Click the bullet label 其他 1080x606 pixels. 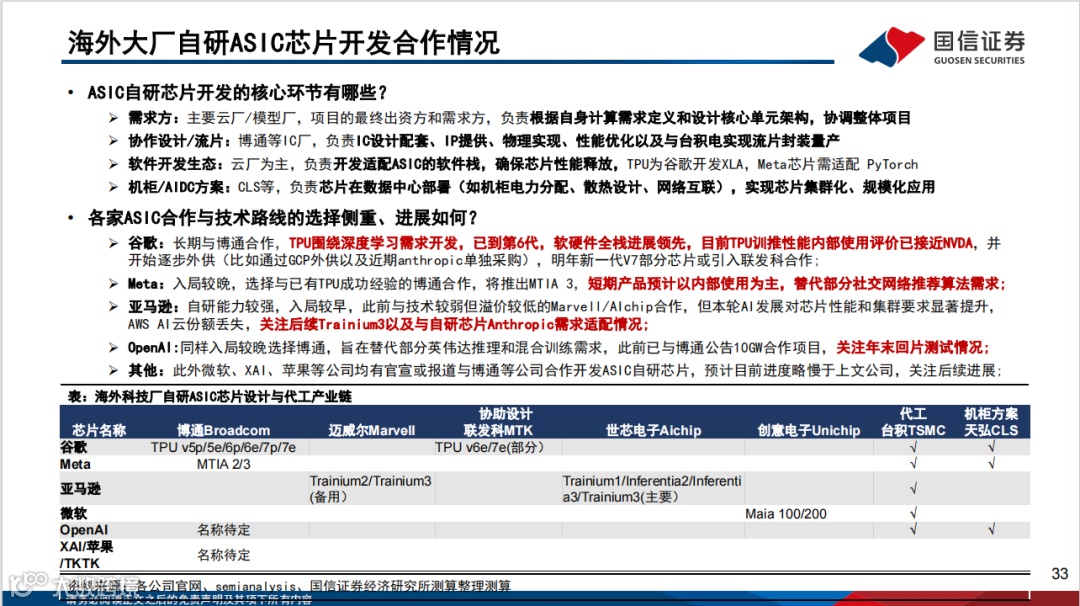145,370
